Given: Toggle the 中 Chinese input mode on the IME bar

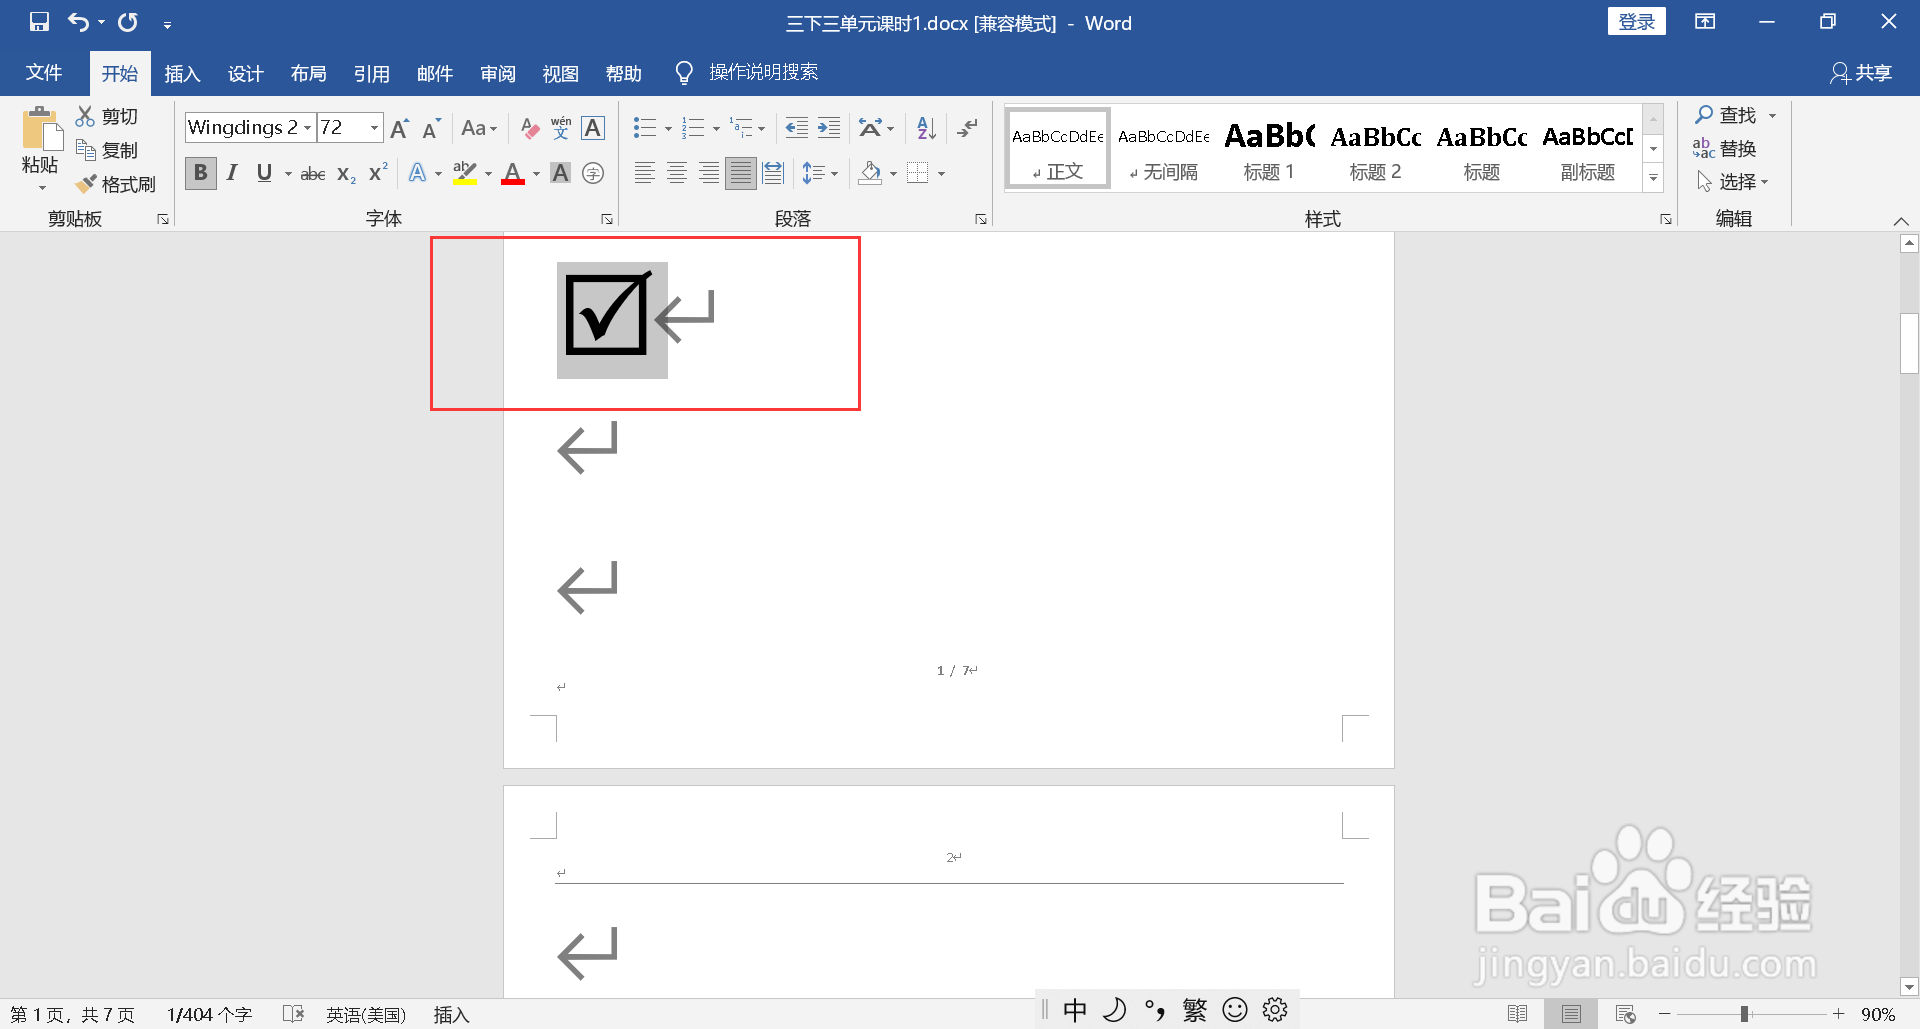Looking at the screenshot, I should (x=1075, y=1011).
